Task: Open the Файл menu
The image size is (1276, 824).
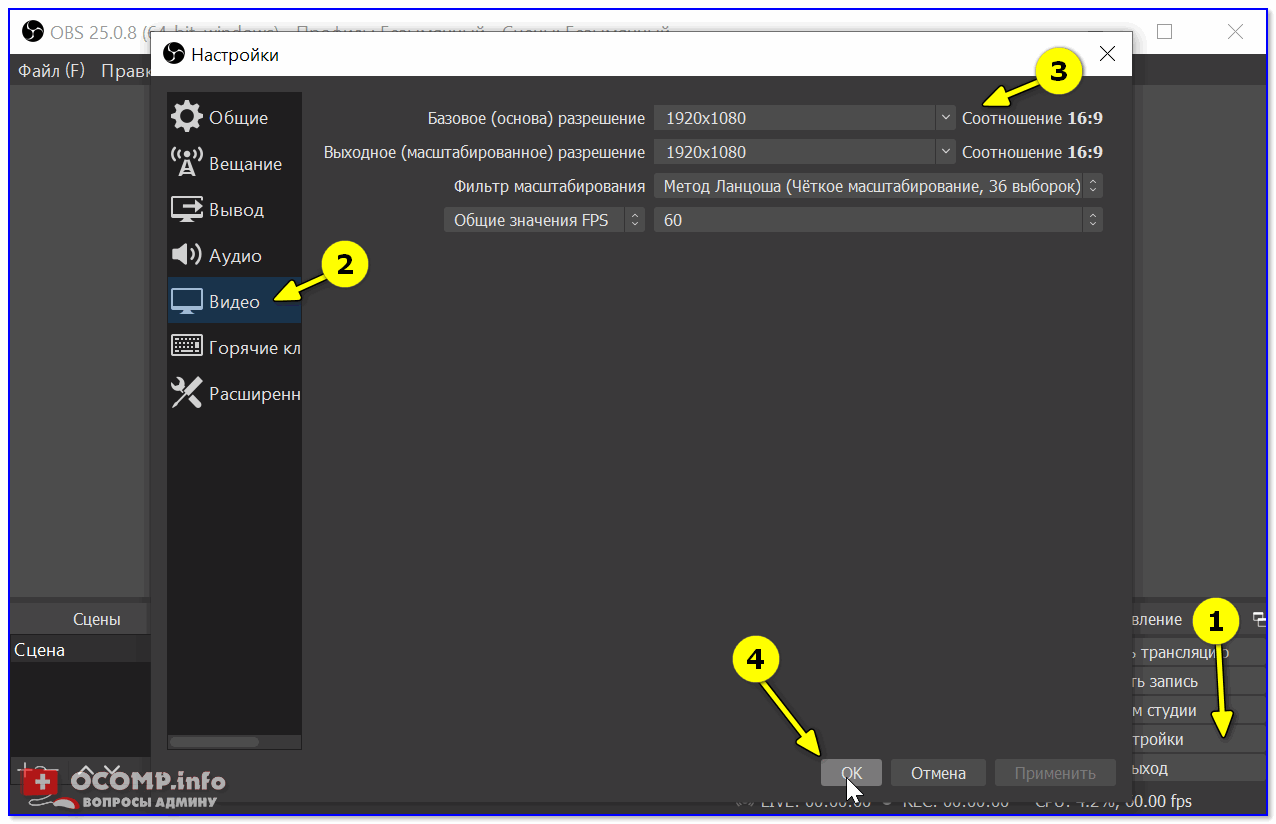Action: click(51, 71)
